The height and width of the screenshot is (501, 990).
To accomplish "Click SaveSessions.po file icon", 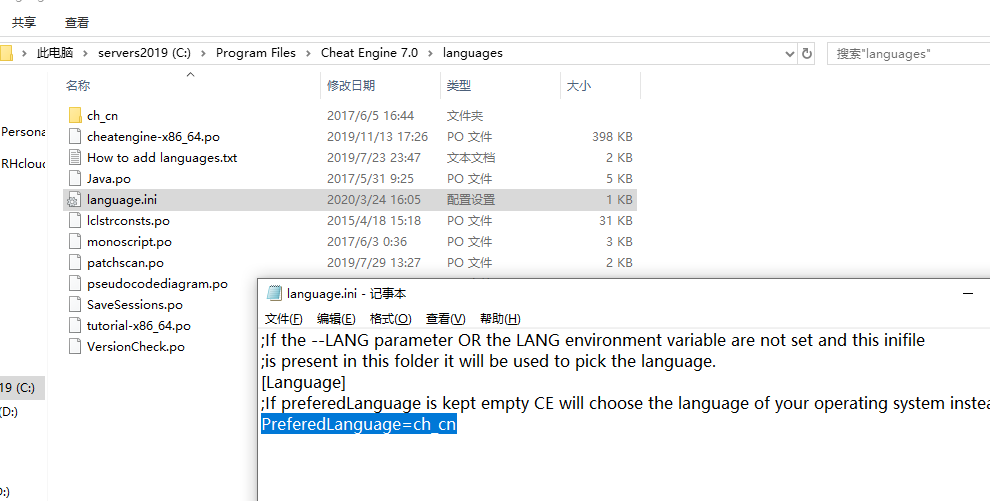I will (75, 305).
